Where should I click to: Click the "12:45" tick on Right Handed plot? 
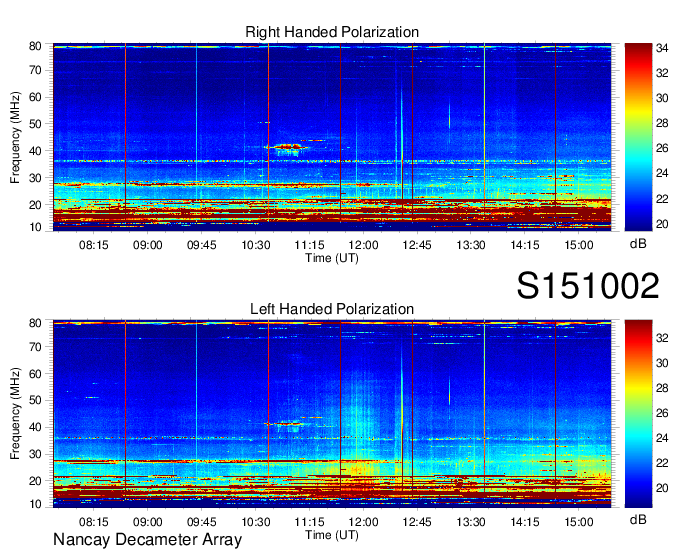[417, 245]
